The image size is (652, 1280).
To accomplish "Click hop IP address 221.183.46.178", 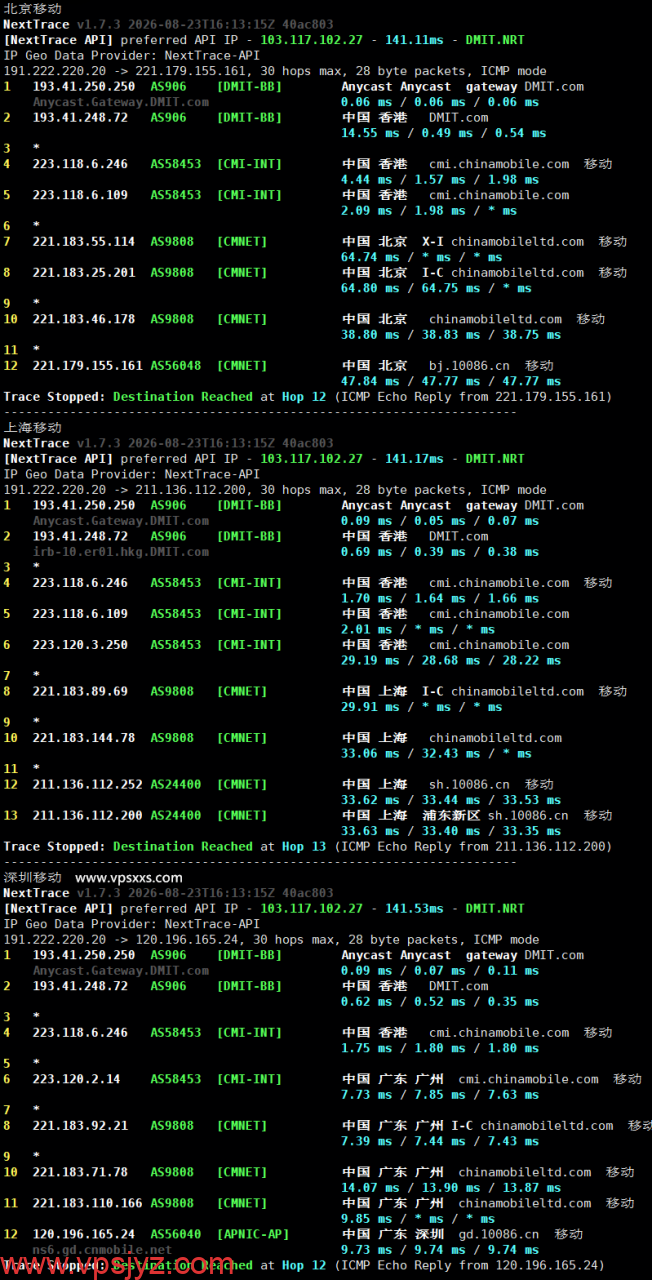I will pos(84,320).
